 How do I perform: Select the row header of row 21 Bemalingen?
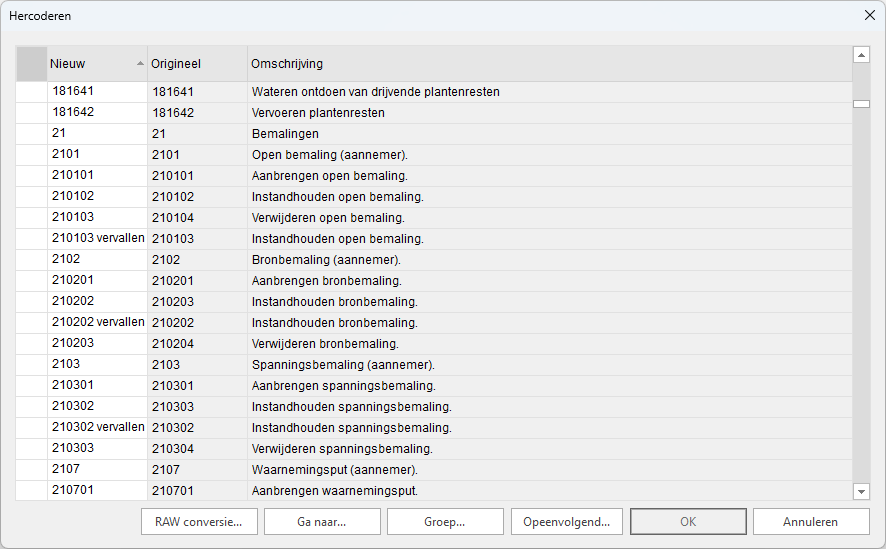click(31, 134)
